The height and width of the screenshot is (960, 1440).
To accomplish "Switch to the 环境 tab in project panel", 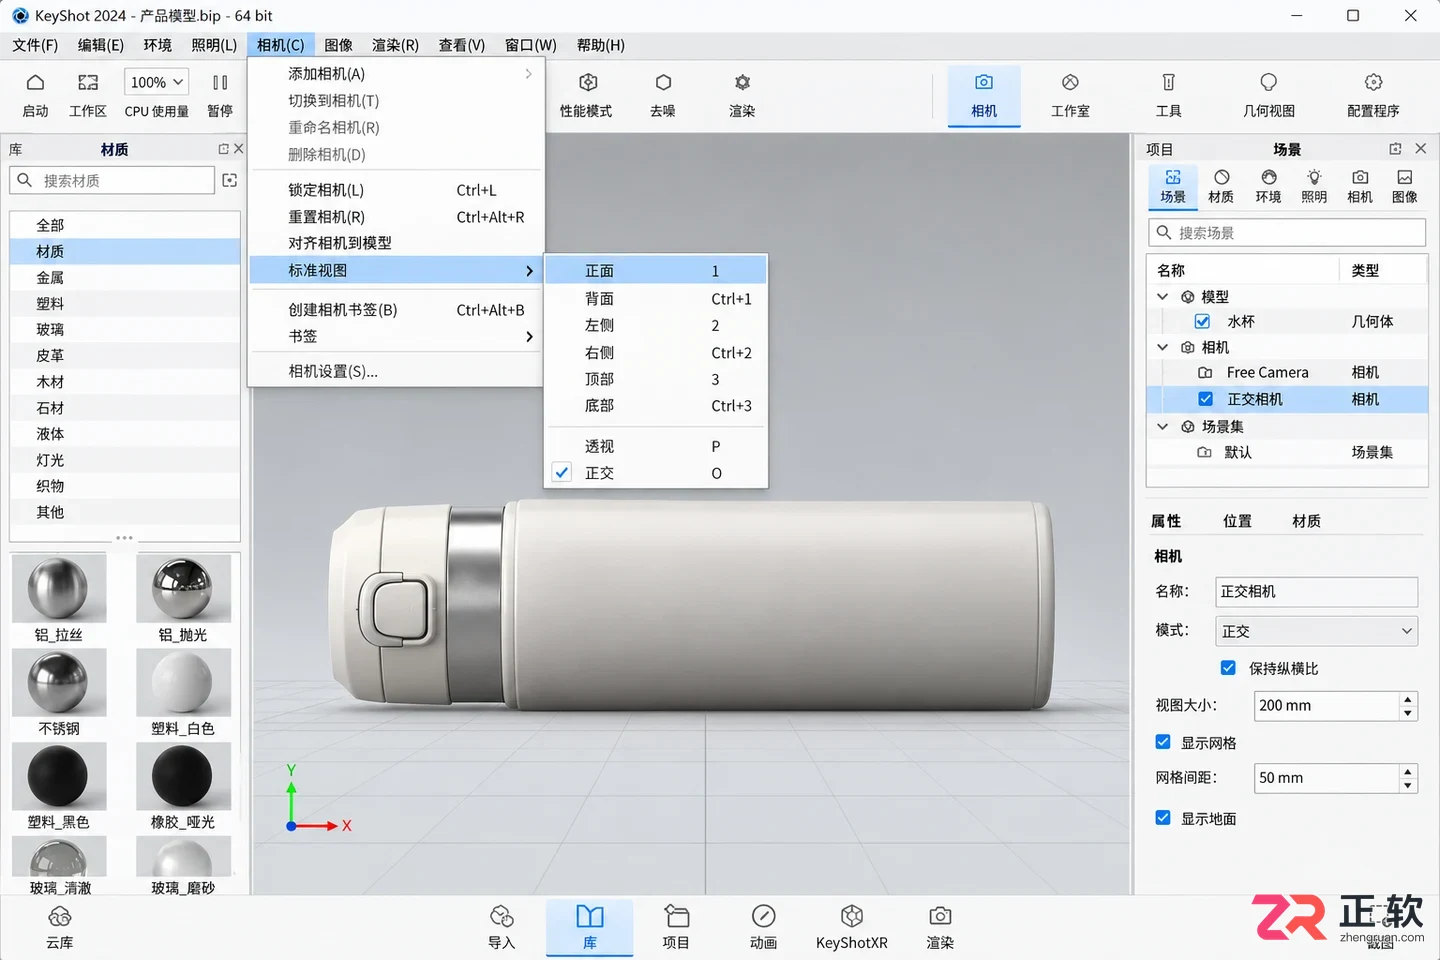I will (1268, 186).
